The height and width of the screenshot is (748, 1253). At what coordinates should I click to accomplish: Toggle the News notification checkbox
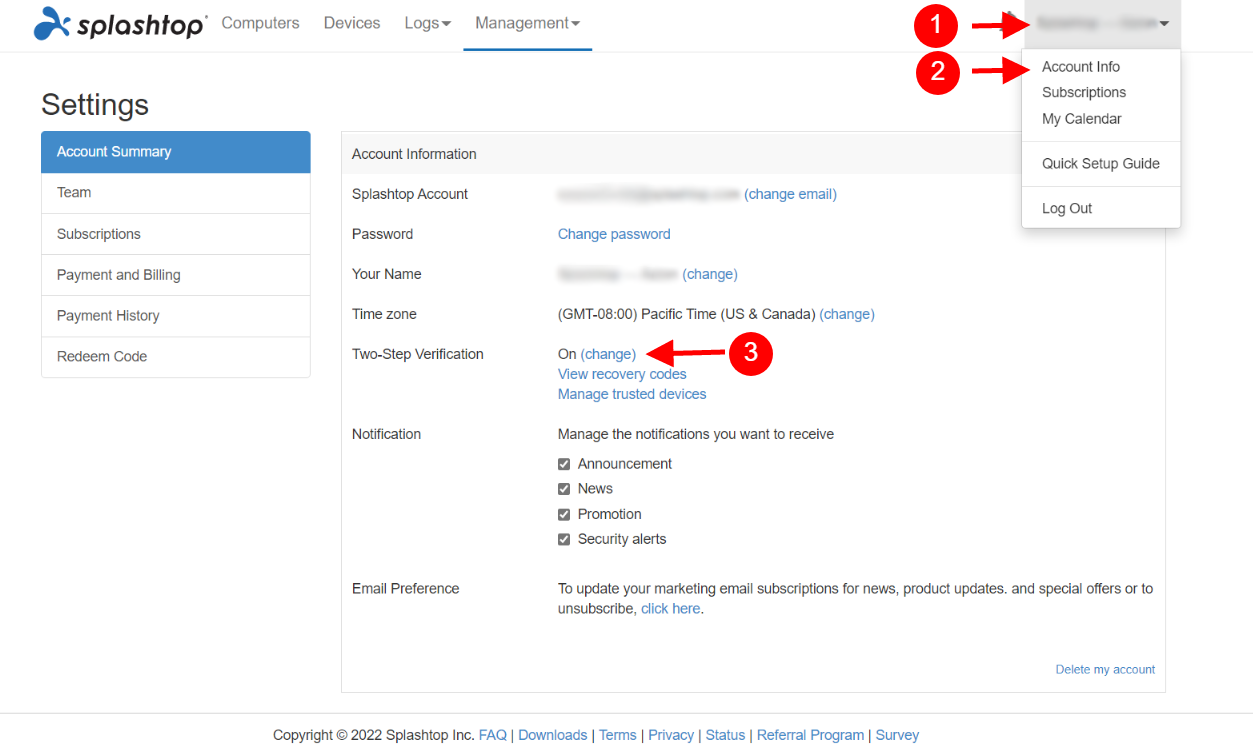click(564, 489)
